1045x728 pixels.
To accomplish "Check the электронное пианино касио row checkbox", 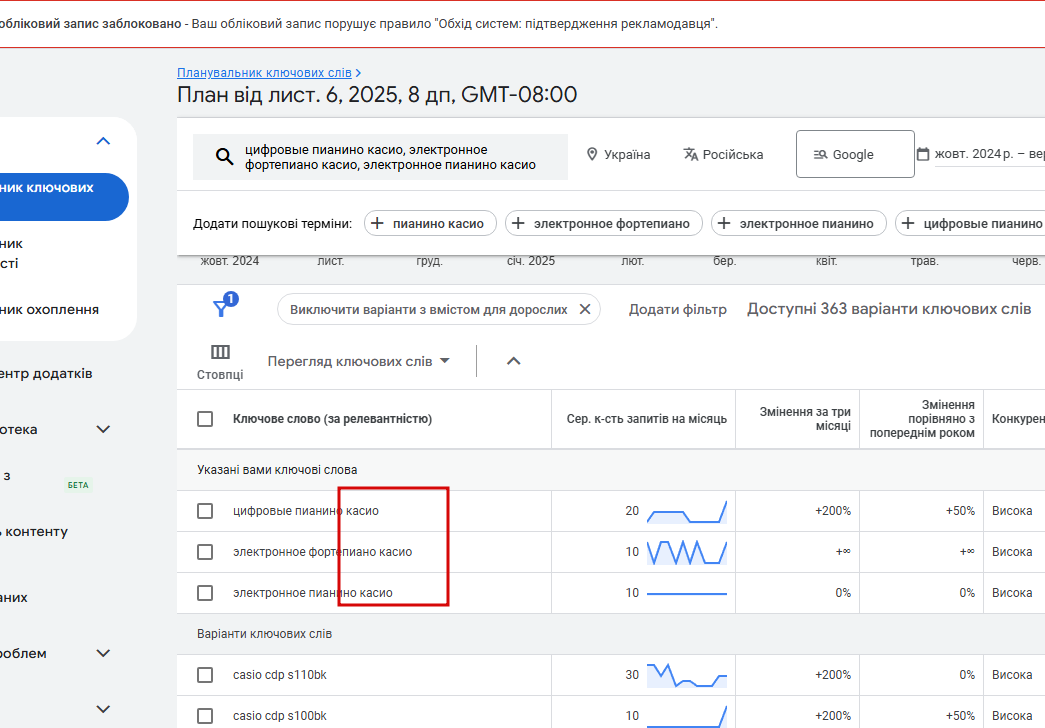I will pyautogui.click(x=205, y=593).
